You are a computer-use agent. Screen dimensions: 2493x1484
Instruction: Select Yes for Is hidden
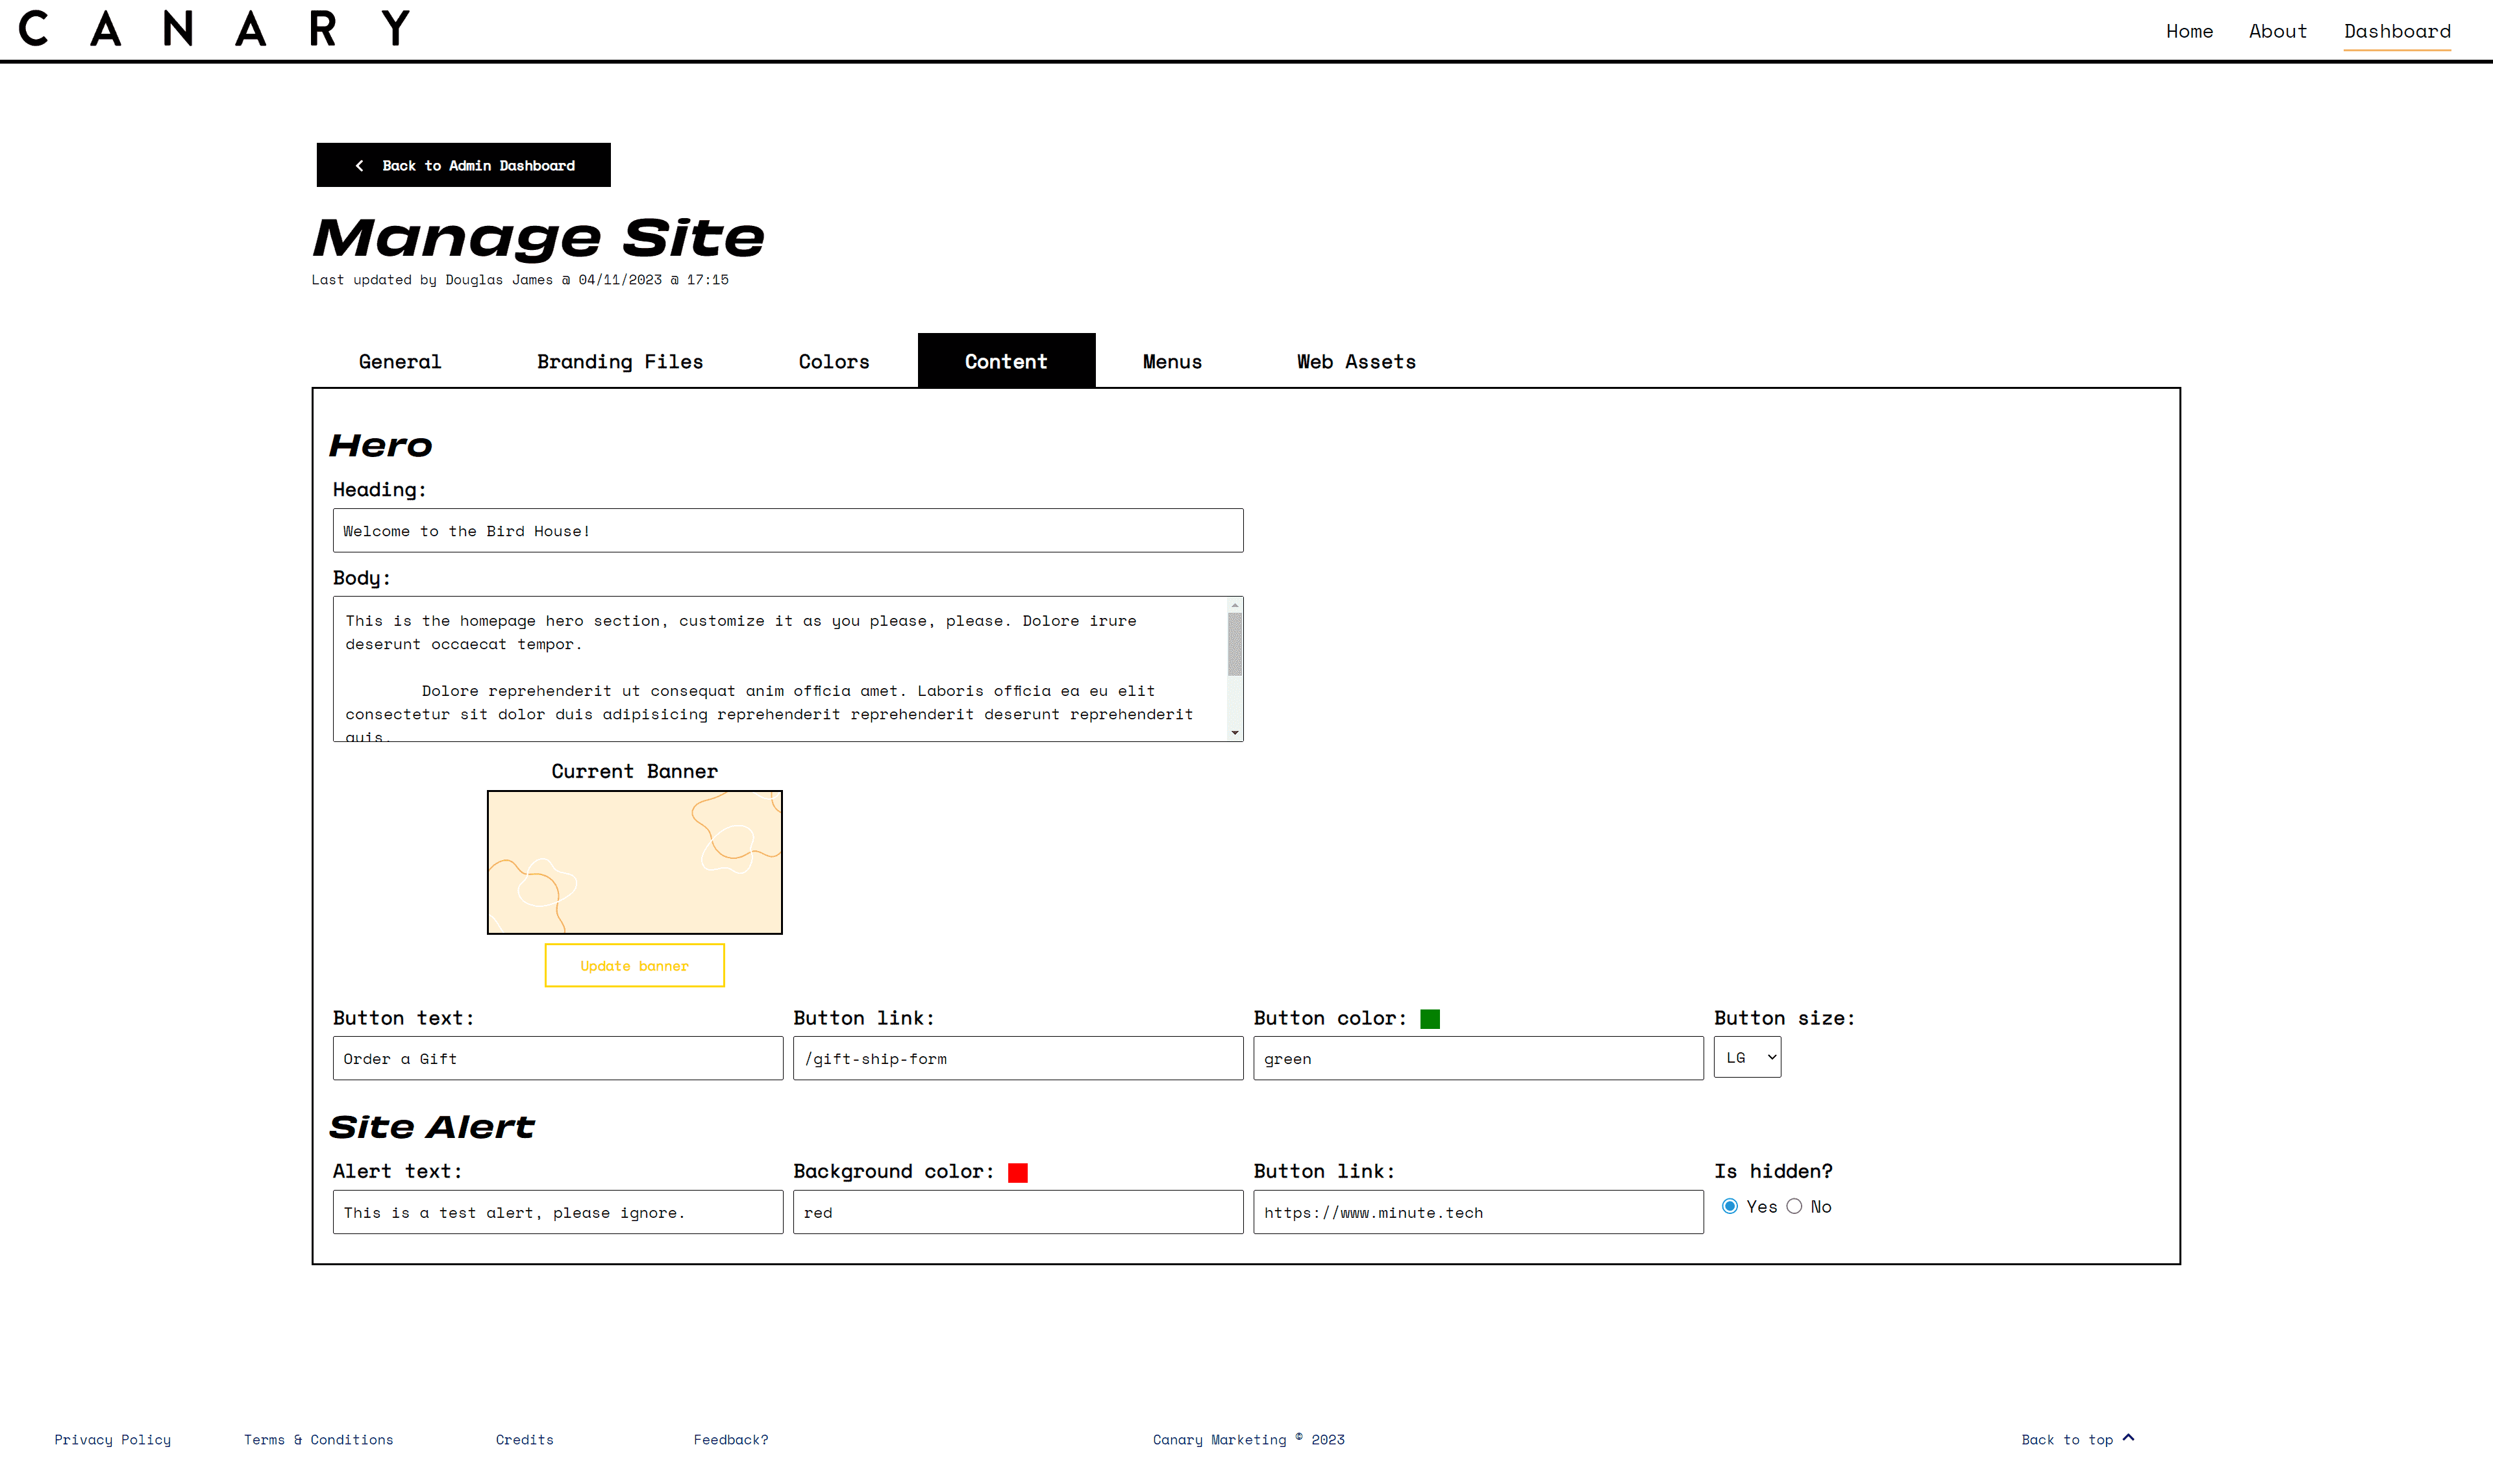point(1730,1207)
